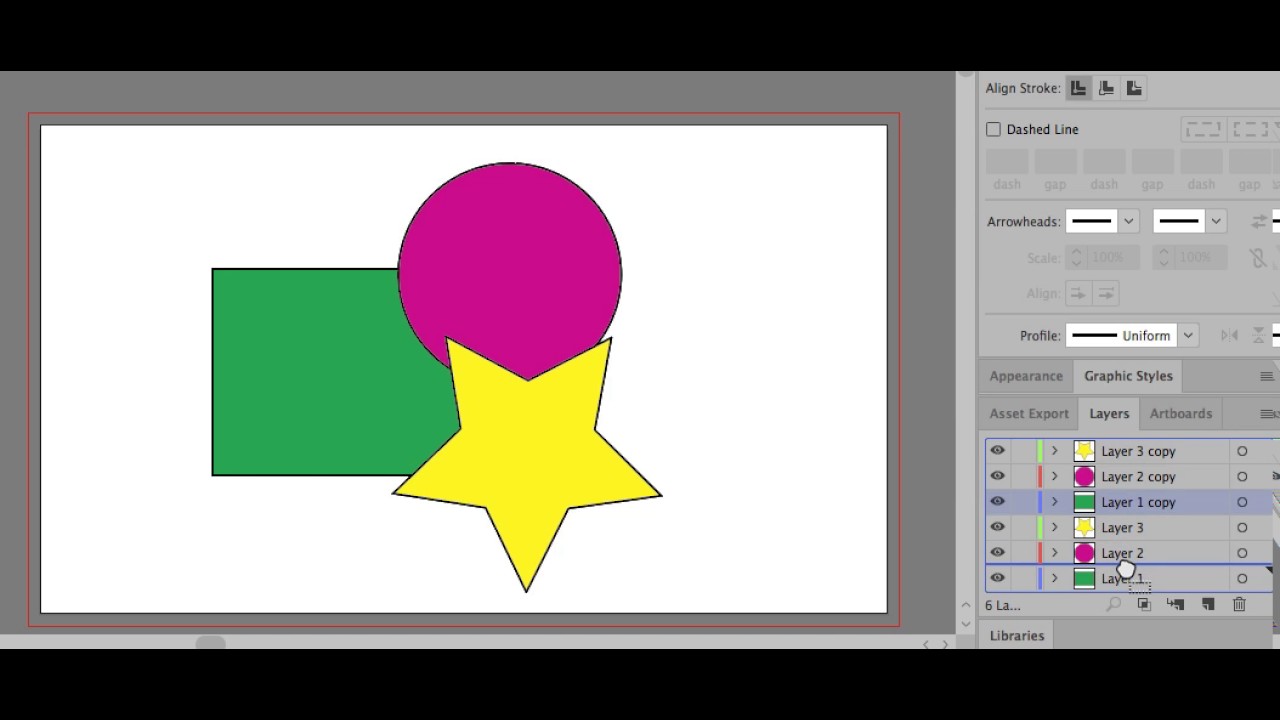Viewport: 1280px width, 720px height.
Task: Open the Asset Export tab
Action: click(1029, 413)
